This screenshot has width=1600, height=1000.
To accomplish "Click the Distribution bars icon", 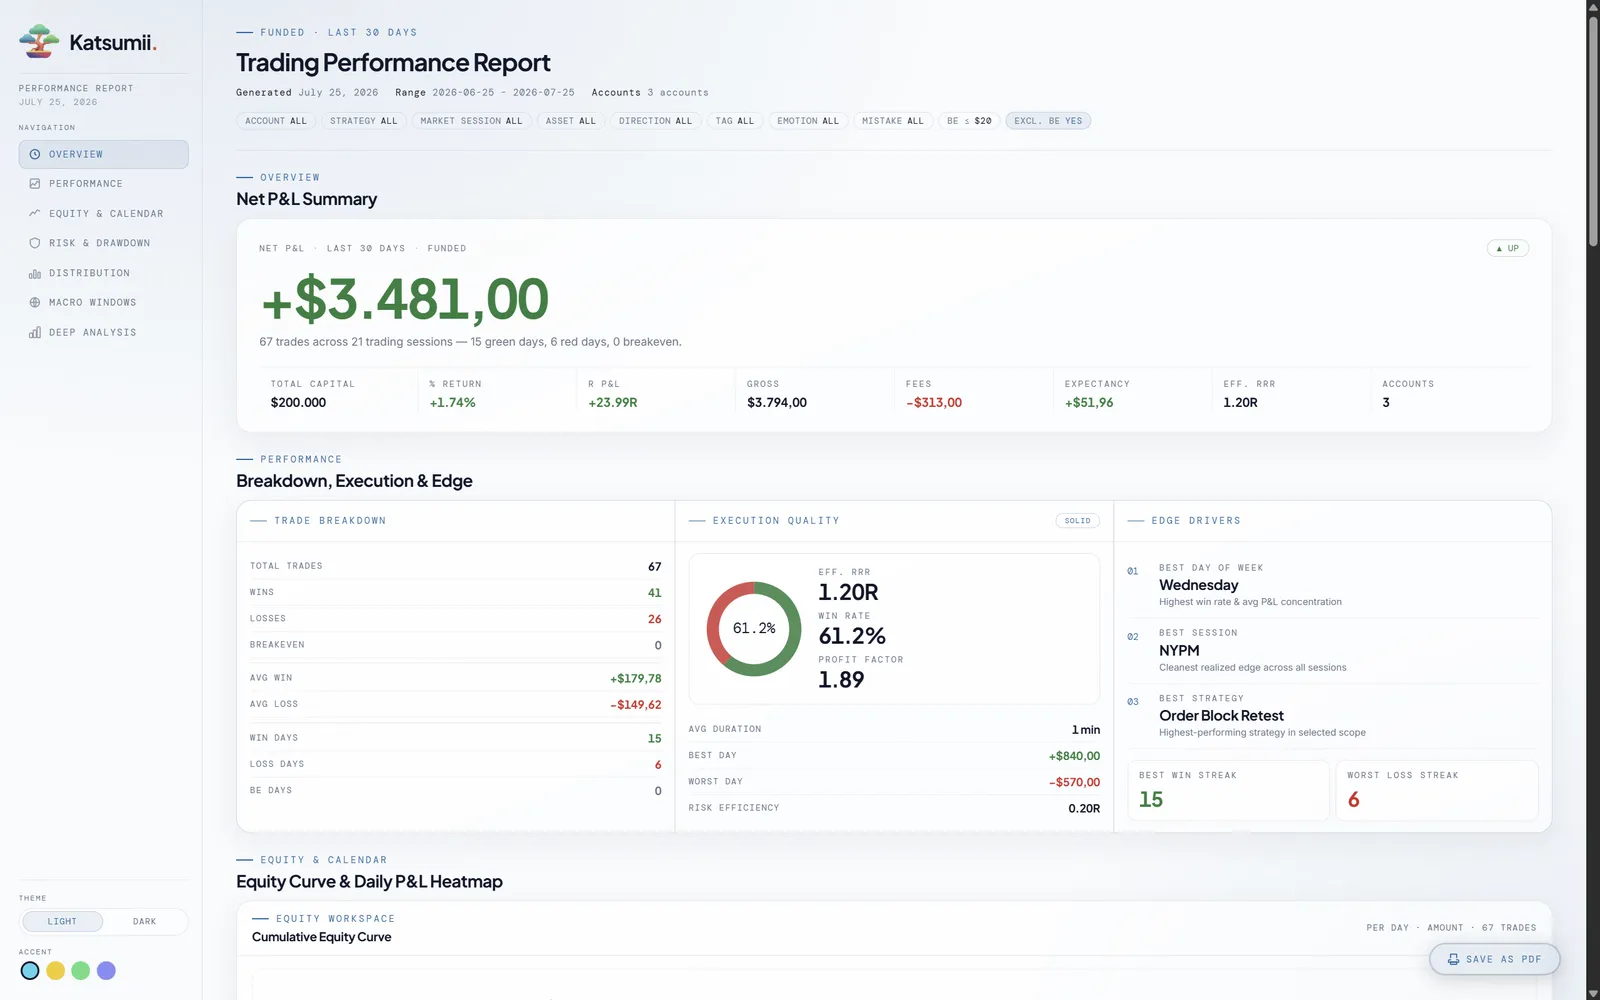I will pos(35,273).
